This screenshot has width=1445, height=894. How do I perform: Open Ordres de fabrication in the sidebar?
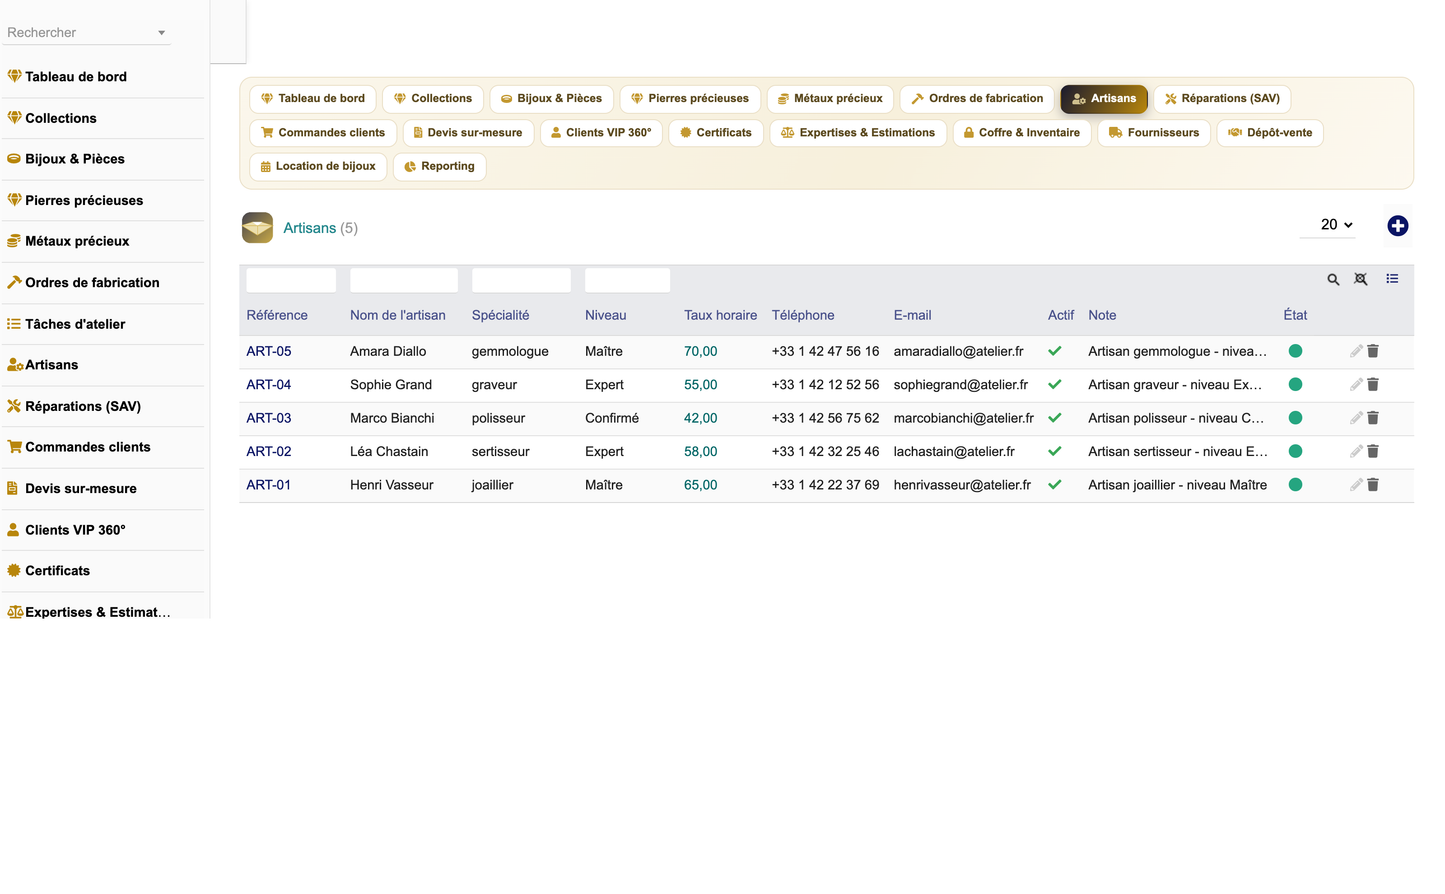coord(104,283)
